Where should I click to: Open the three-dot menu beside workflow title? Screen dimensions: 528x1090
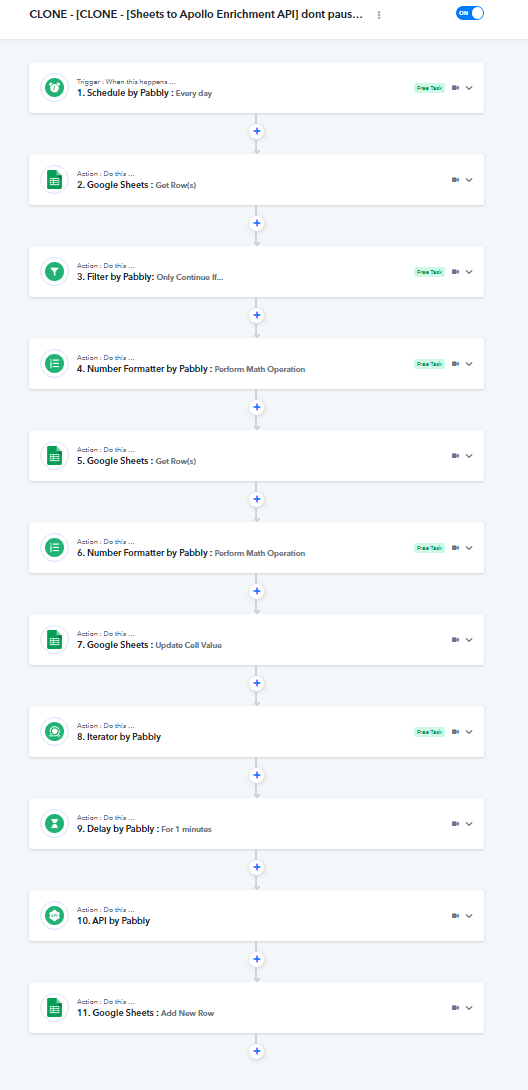(379, 15)
